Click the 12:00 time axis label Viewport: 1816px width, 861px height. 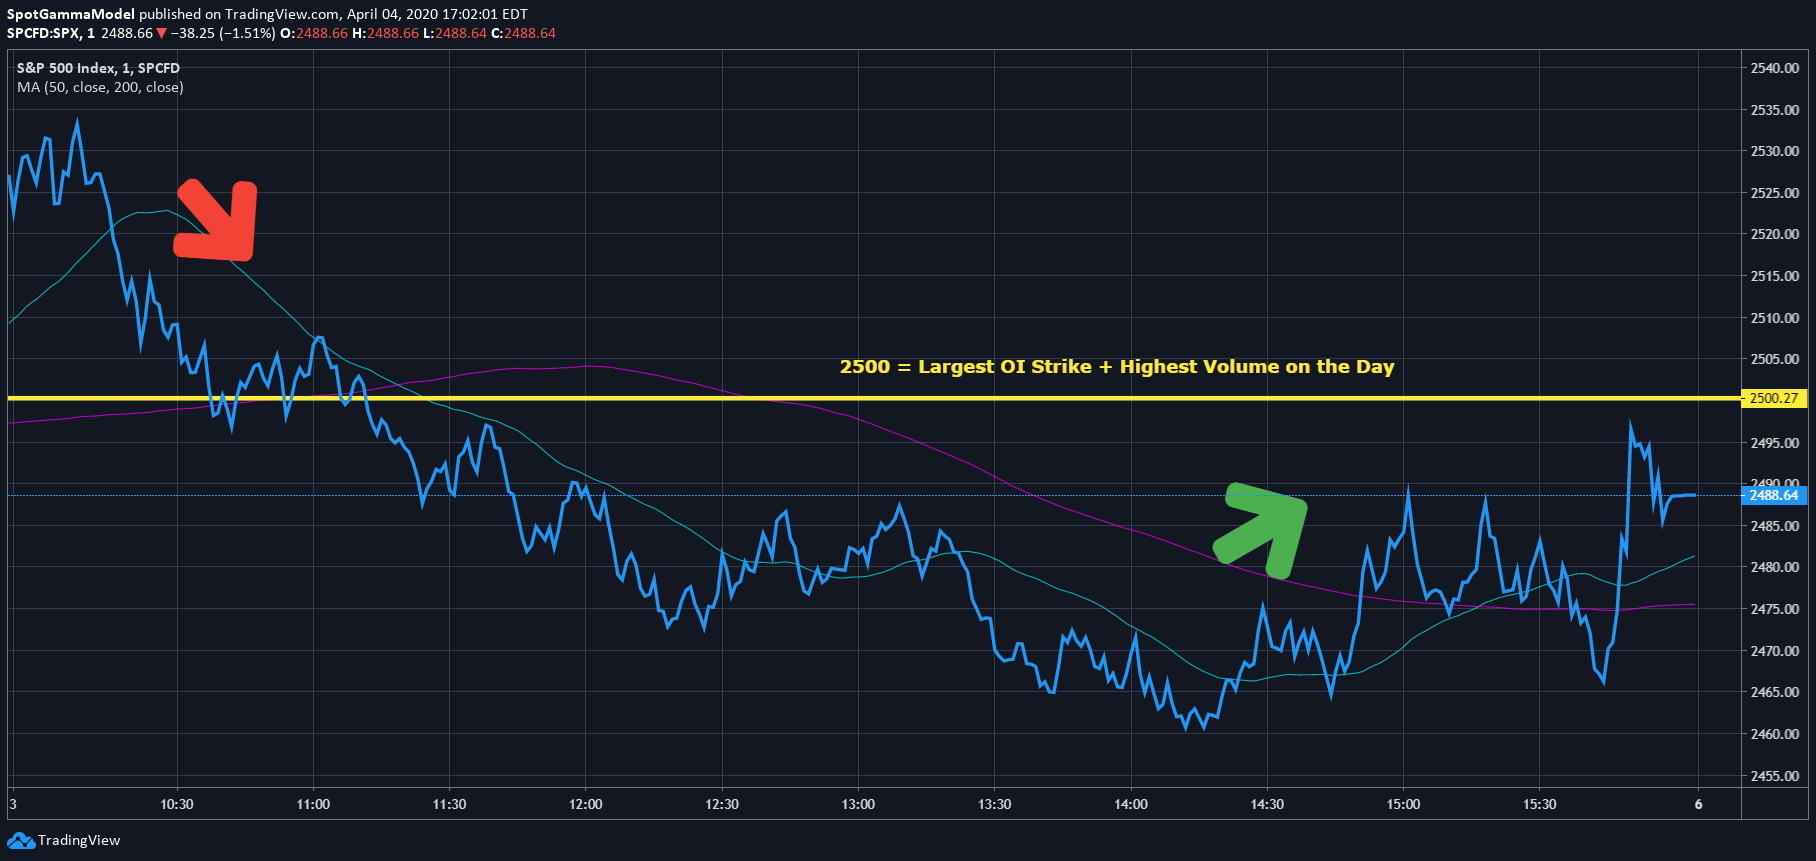tap(586, 804)
